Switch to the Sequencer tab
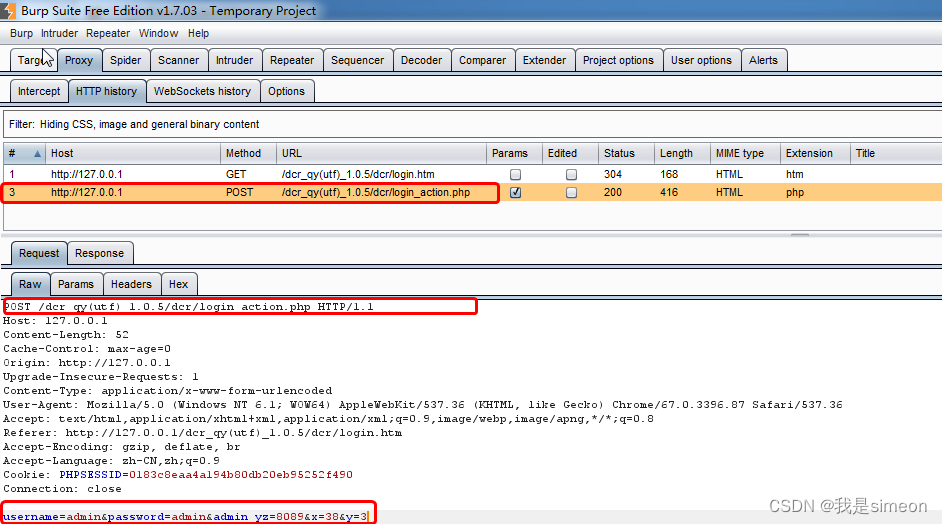 [x=357, y=60]
